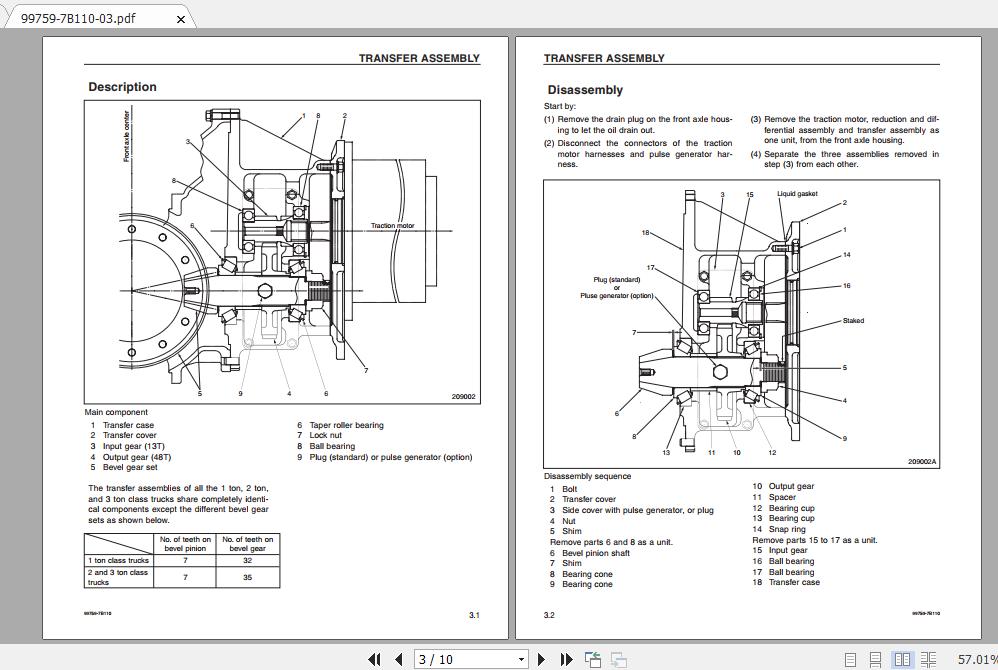Advance to the next page
The width and height of the screenshot is (998, 670).
[541, 658]
